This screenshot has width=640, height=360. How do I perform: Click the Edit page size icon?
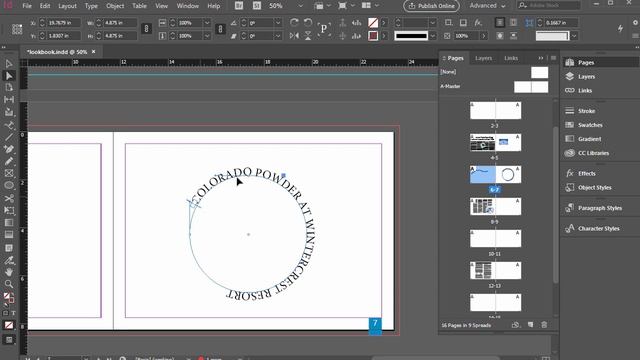516,325
